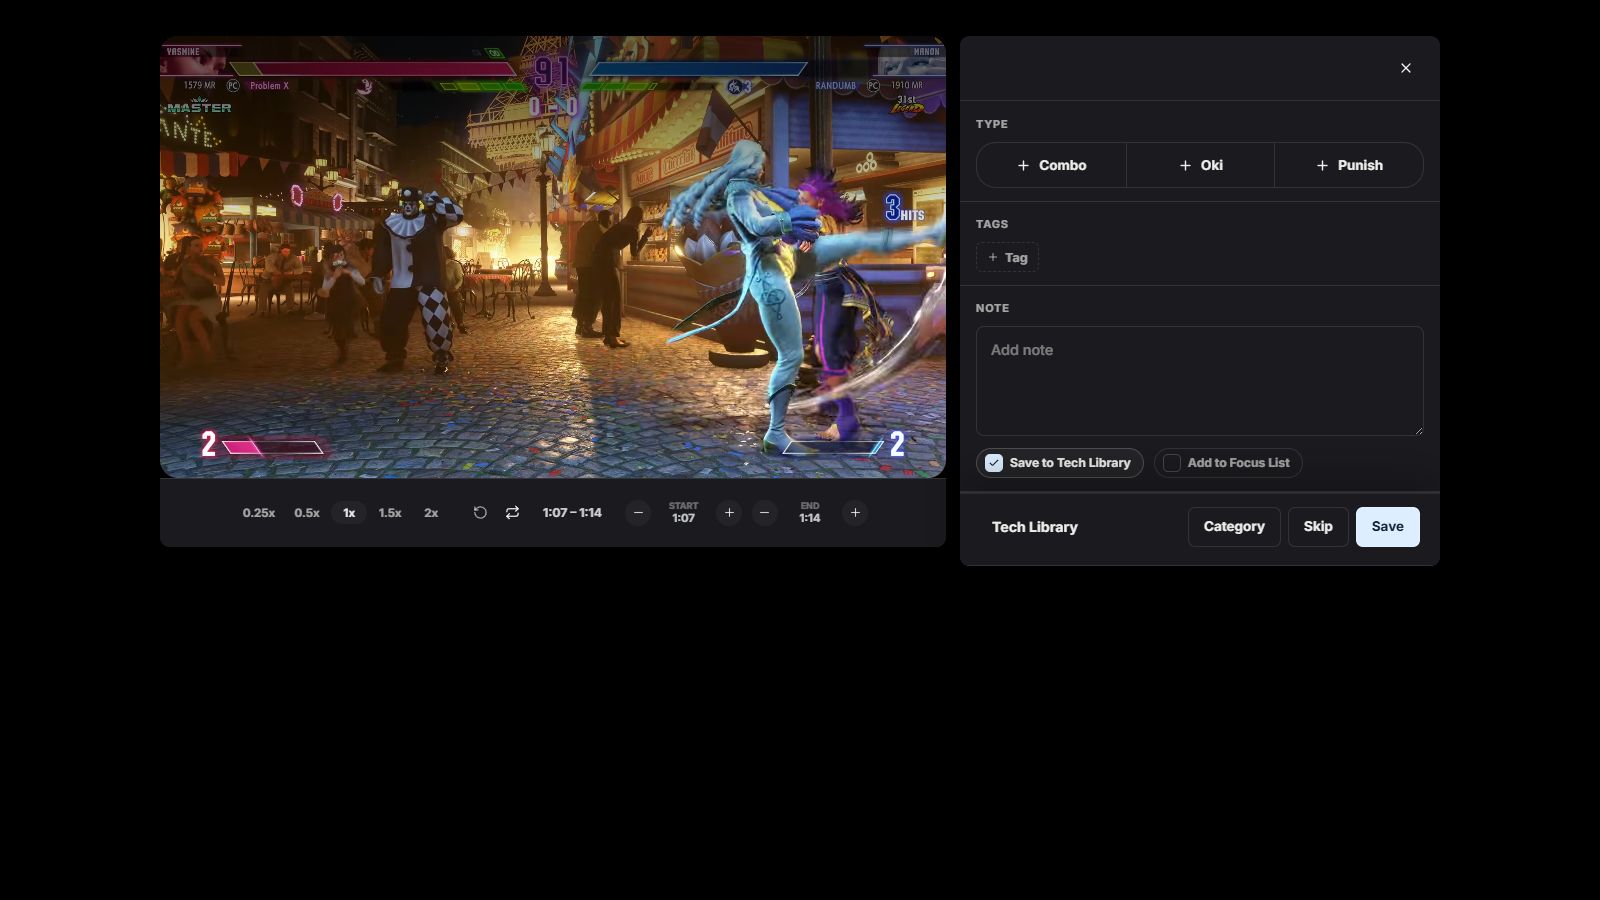Open the Category button
Screen dimensions: 1600x900
pyautogui.click(x=1234, y=527)
